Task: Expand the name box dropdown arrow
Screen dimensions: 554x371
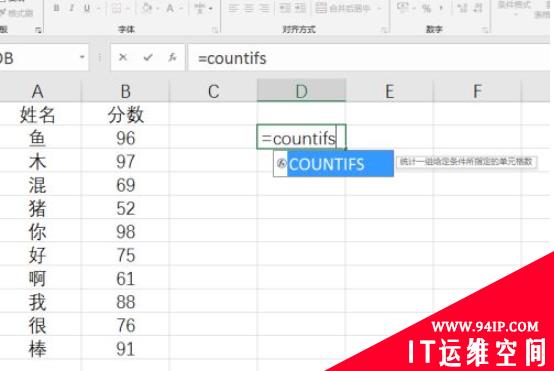Action: pos(82,57)
